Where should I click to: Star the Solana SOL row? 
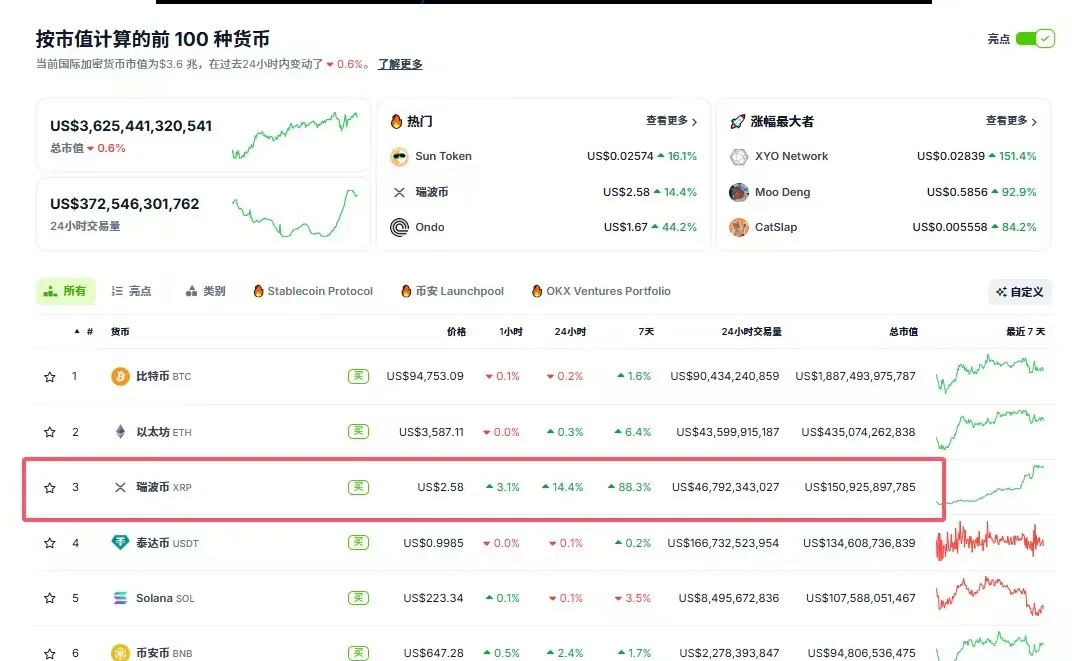coord(50,598)
